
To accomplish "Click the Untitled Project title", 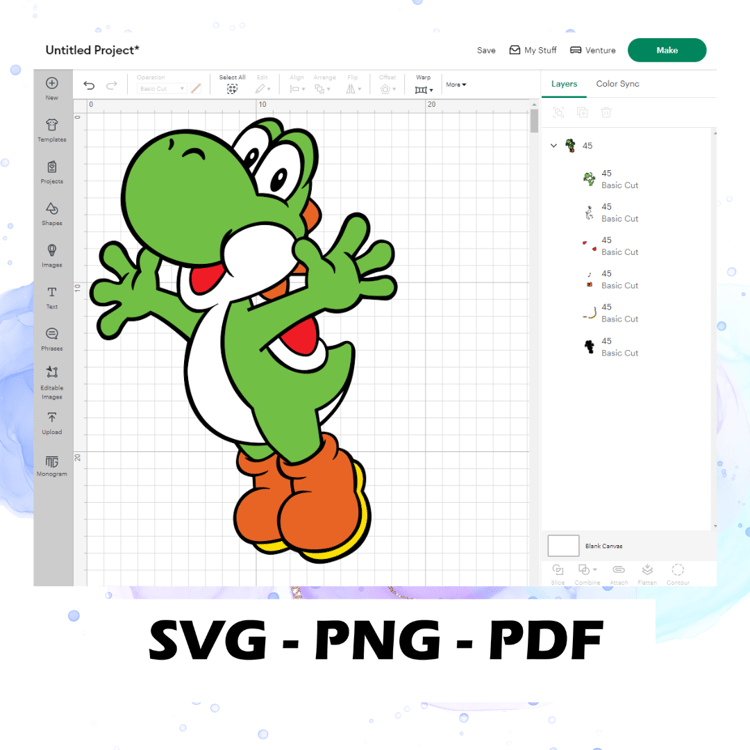I will pos(92,50).
